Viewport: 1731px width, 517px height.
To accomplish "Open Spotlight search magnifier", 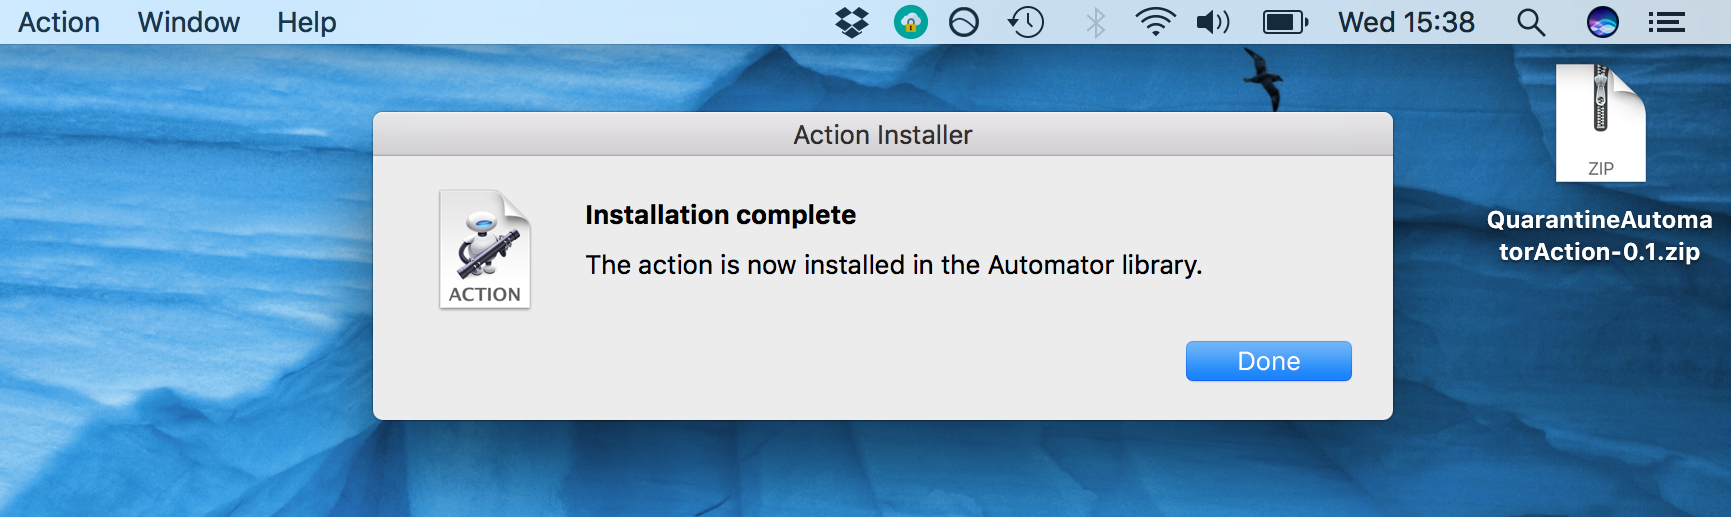I will (1530, 22).
